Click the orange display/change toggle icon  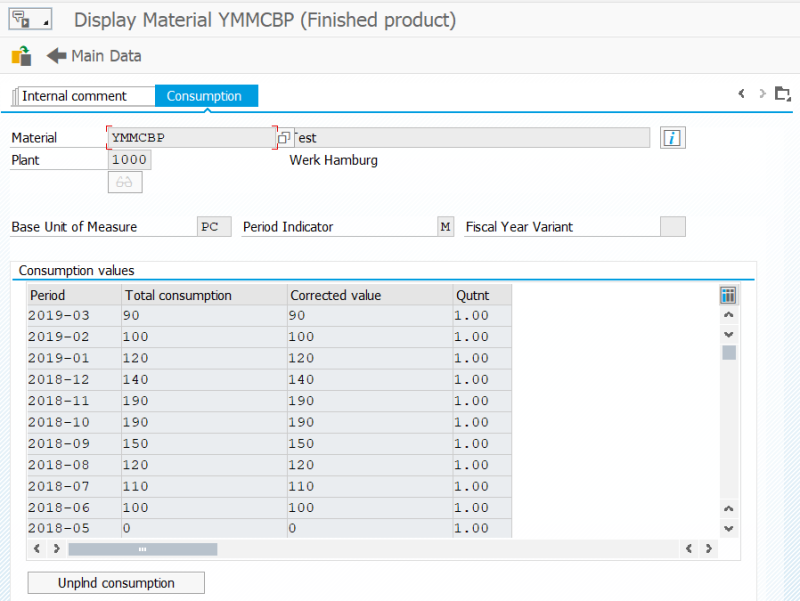coord(21,56)
